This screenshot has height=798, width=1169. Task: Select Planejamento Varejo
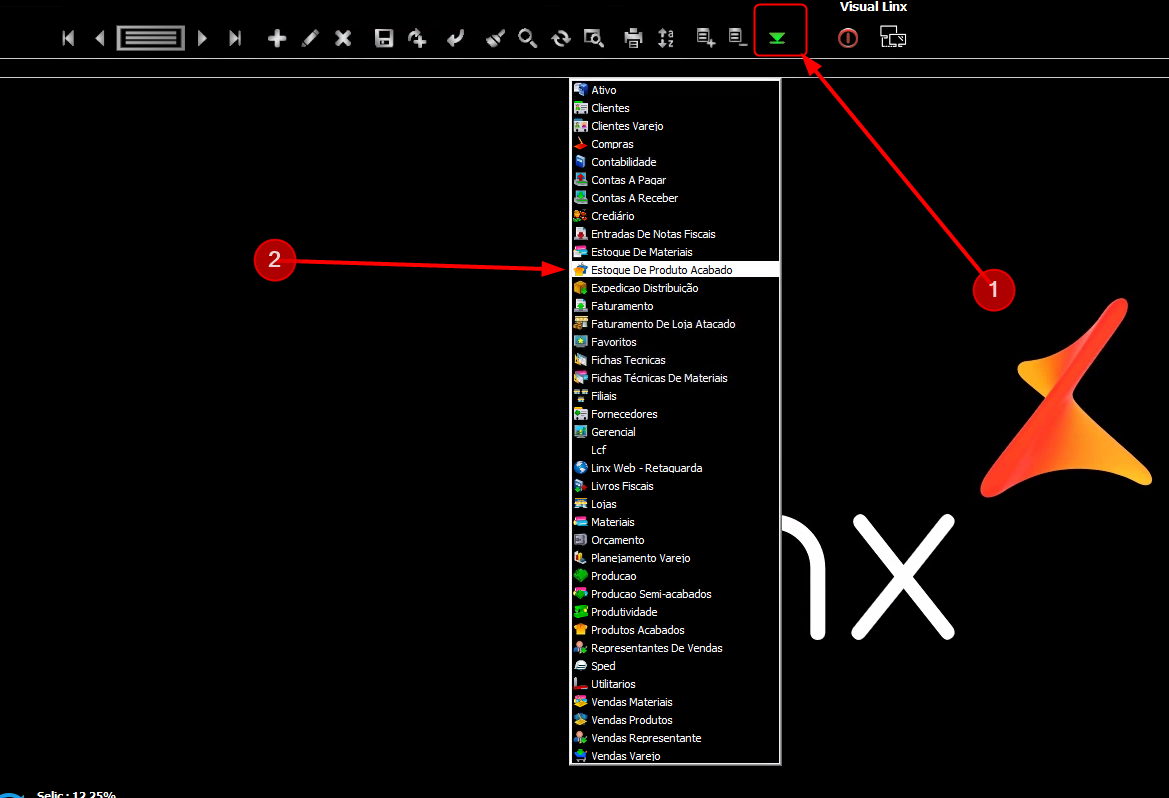(675, 558)
